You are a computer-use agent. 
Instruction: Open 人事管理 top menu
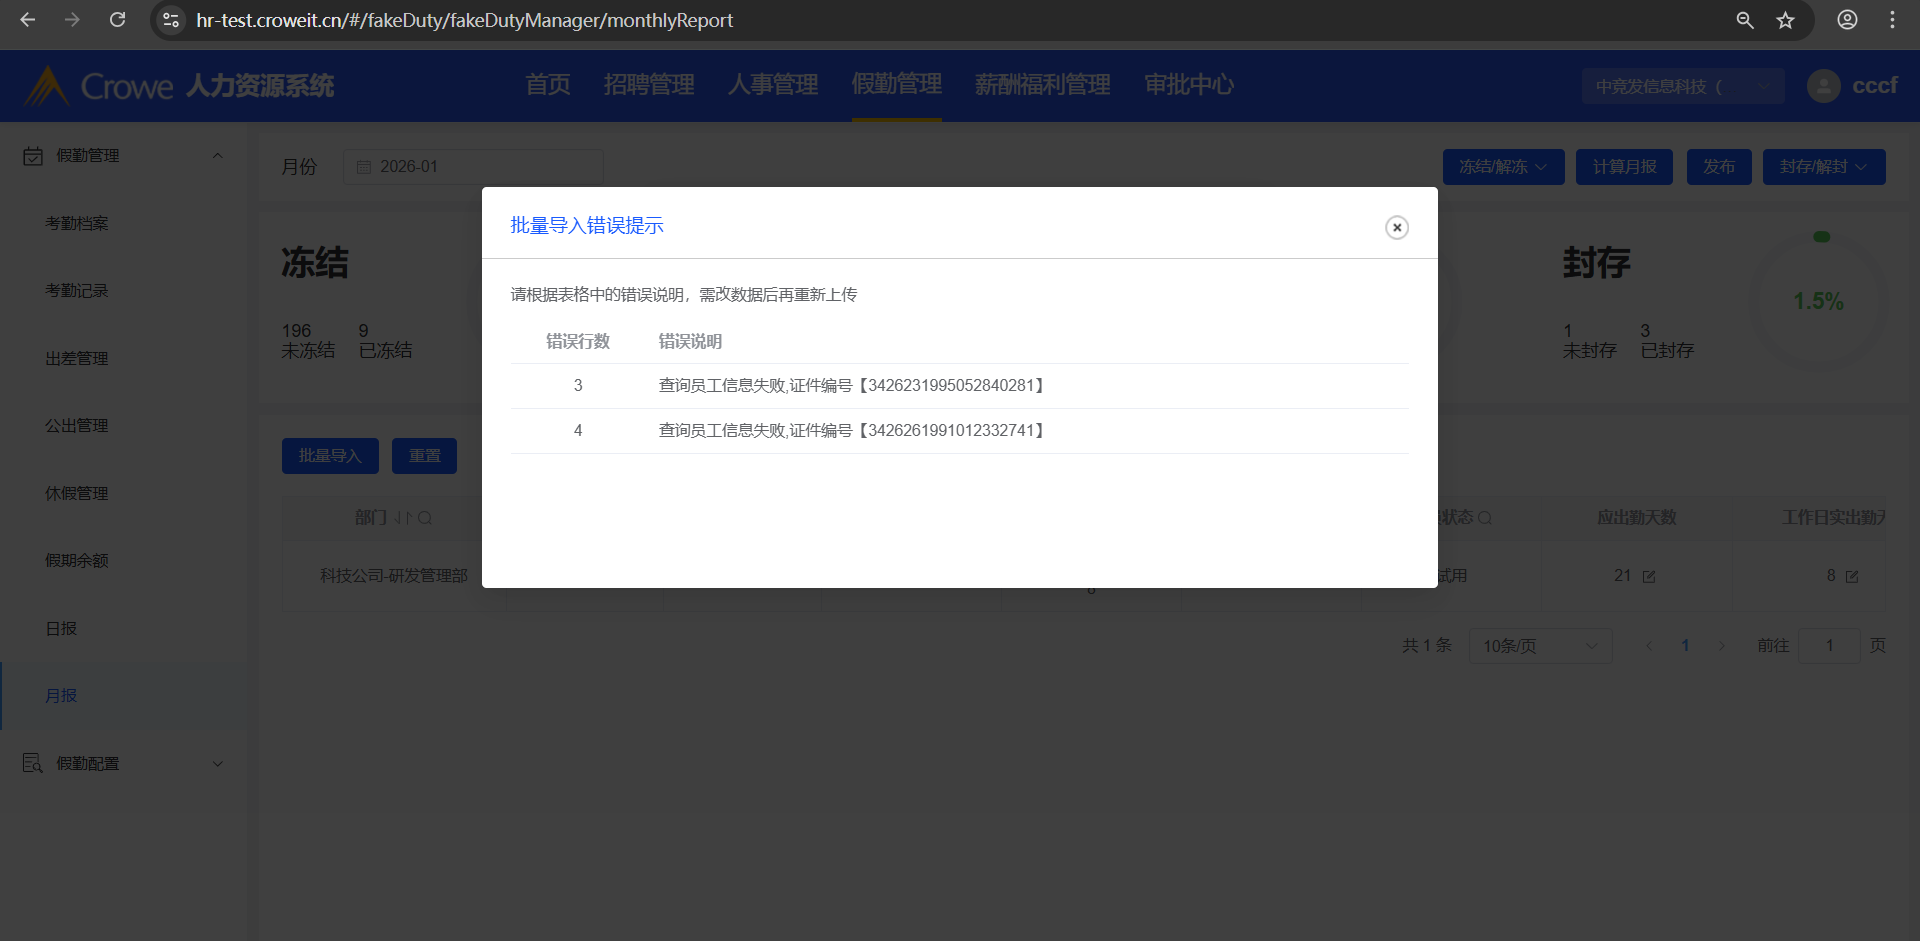click(x=773, y=85)
